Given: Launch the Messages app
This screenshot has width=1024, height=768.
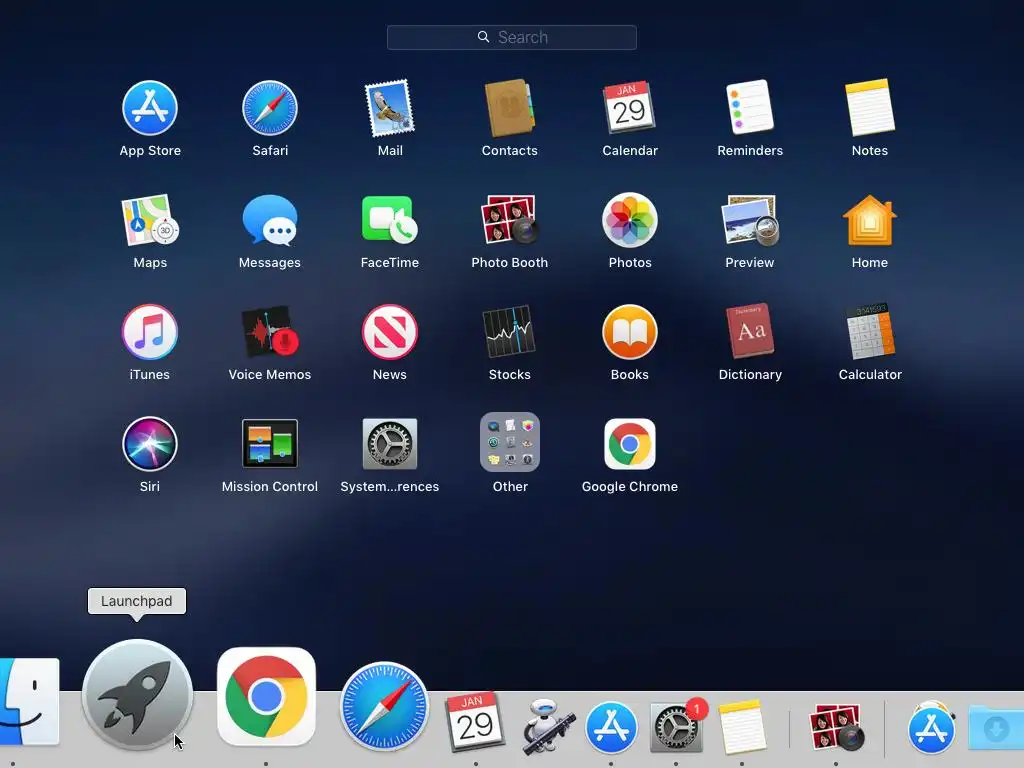Looking at the screenshot, I should (x=270, y=220).
